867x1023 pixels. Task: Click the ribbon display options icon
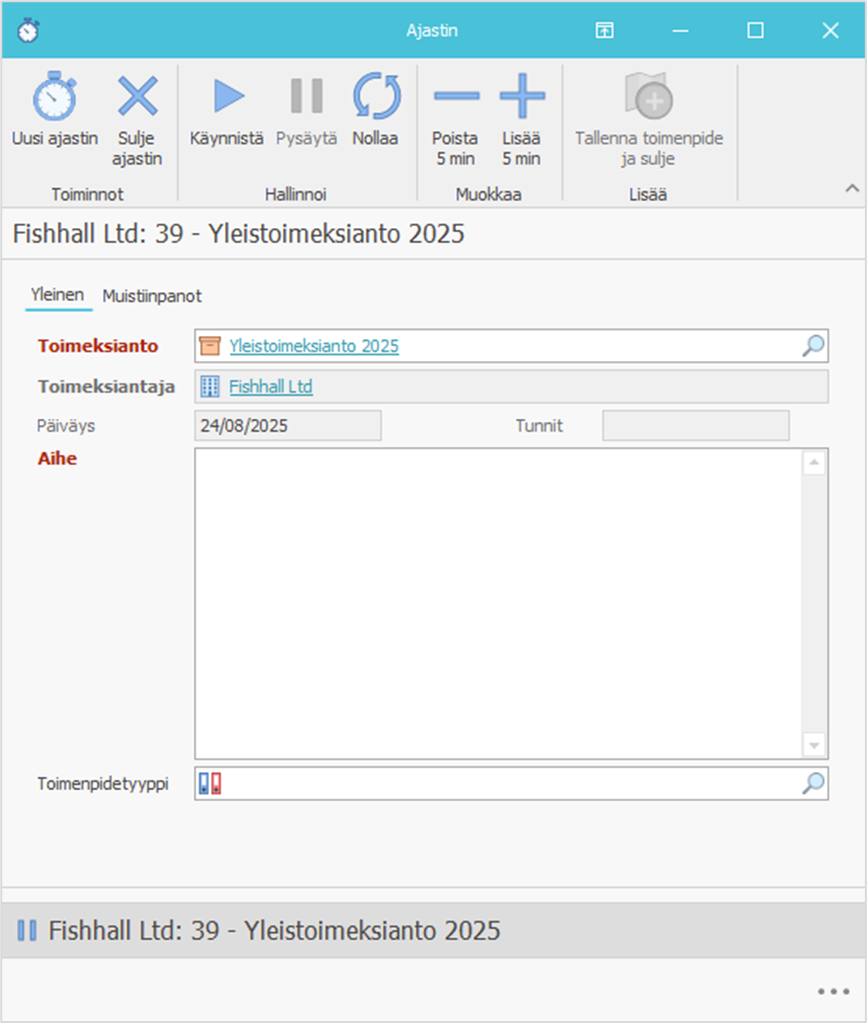604,30
